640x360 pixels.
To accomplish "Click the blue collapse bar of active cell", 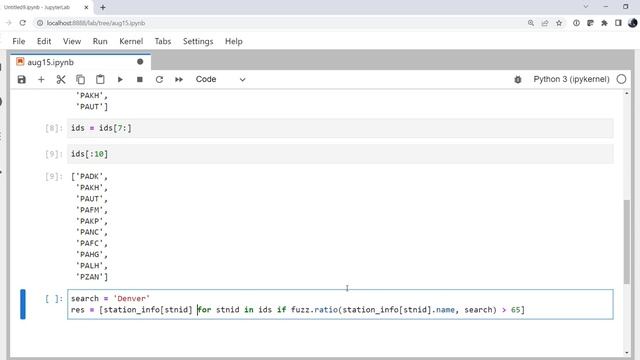I will [x=23, y=304].
